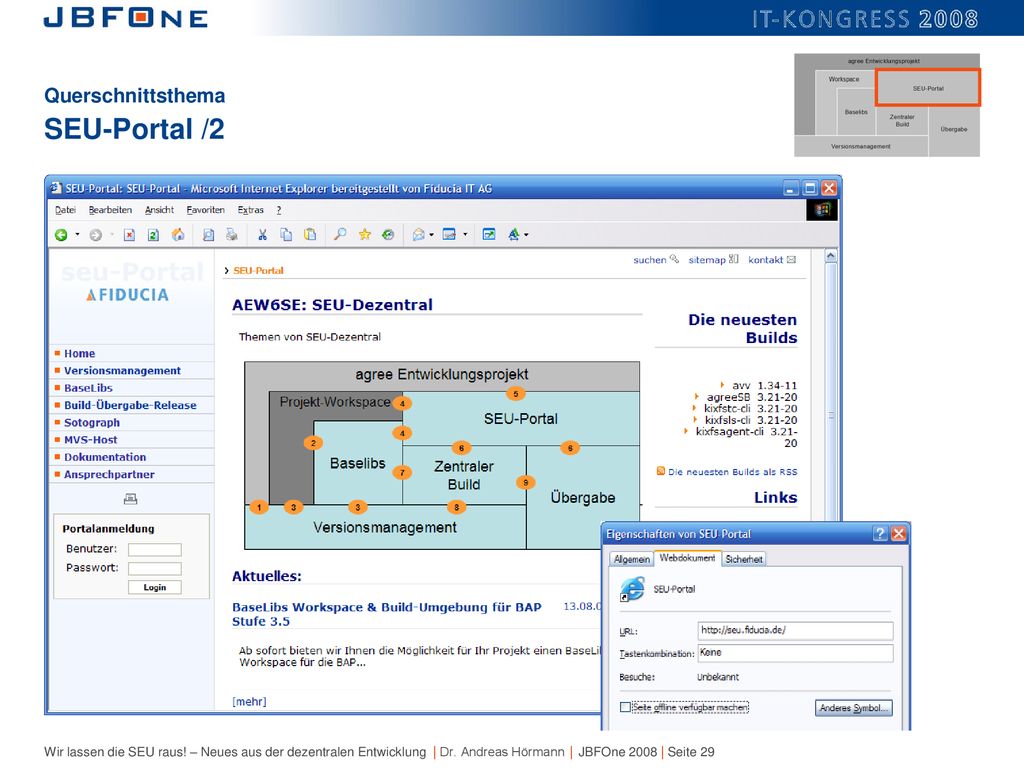Click the Login button
The height and width of the screenshot is (768, 1024).
pos(155,587)
